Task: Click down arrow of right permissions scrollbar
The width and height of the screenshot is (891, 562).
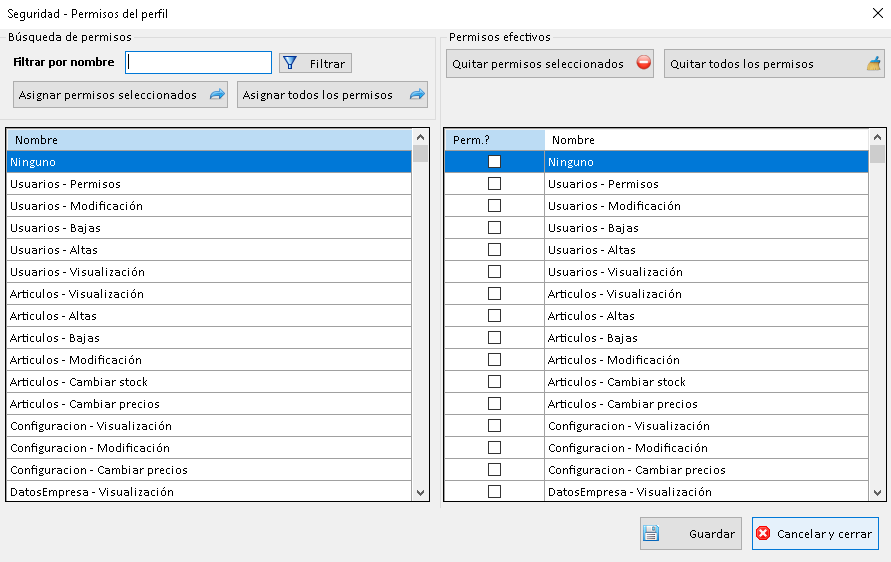Action: click(877, 493)
